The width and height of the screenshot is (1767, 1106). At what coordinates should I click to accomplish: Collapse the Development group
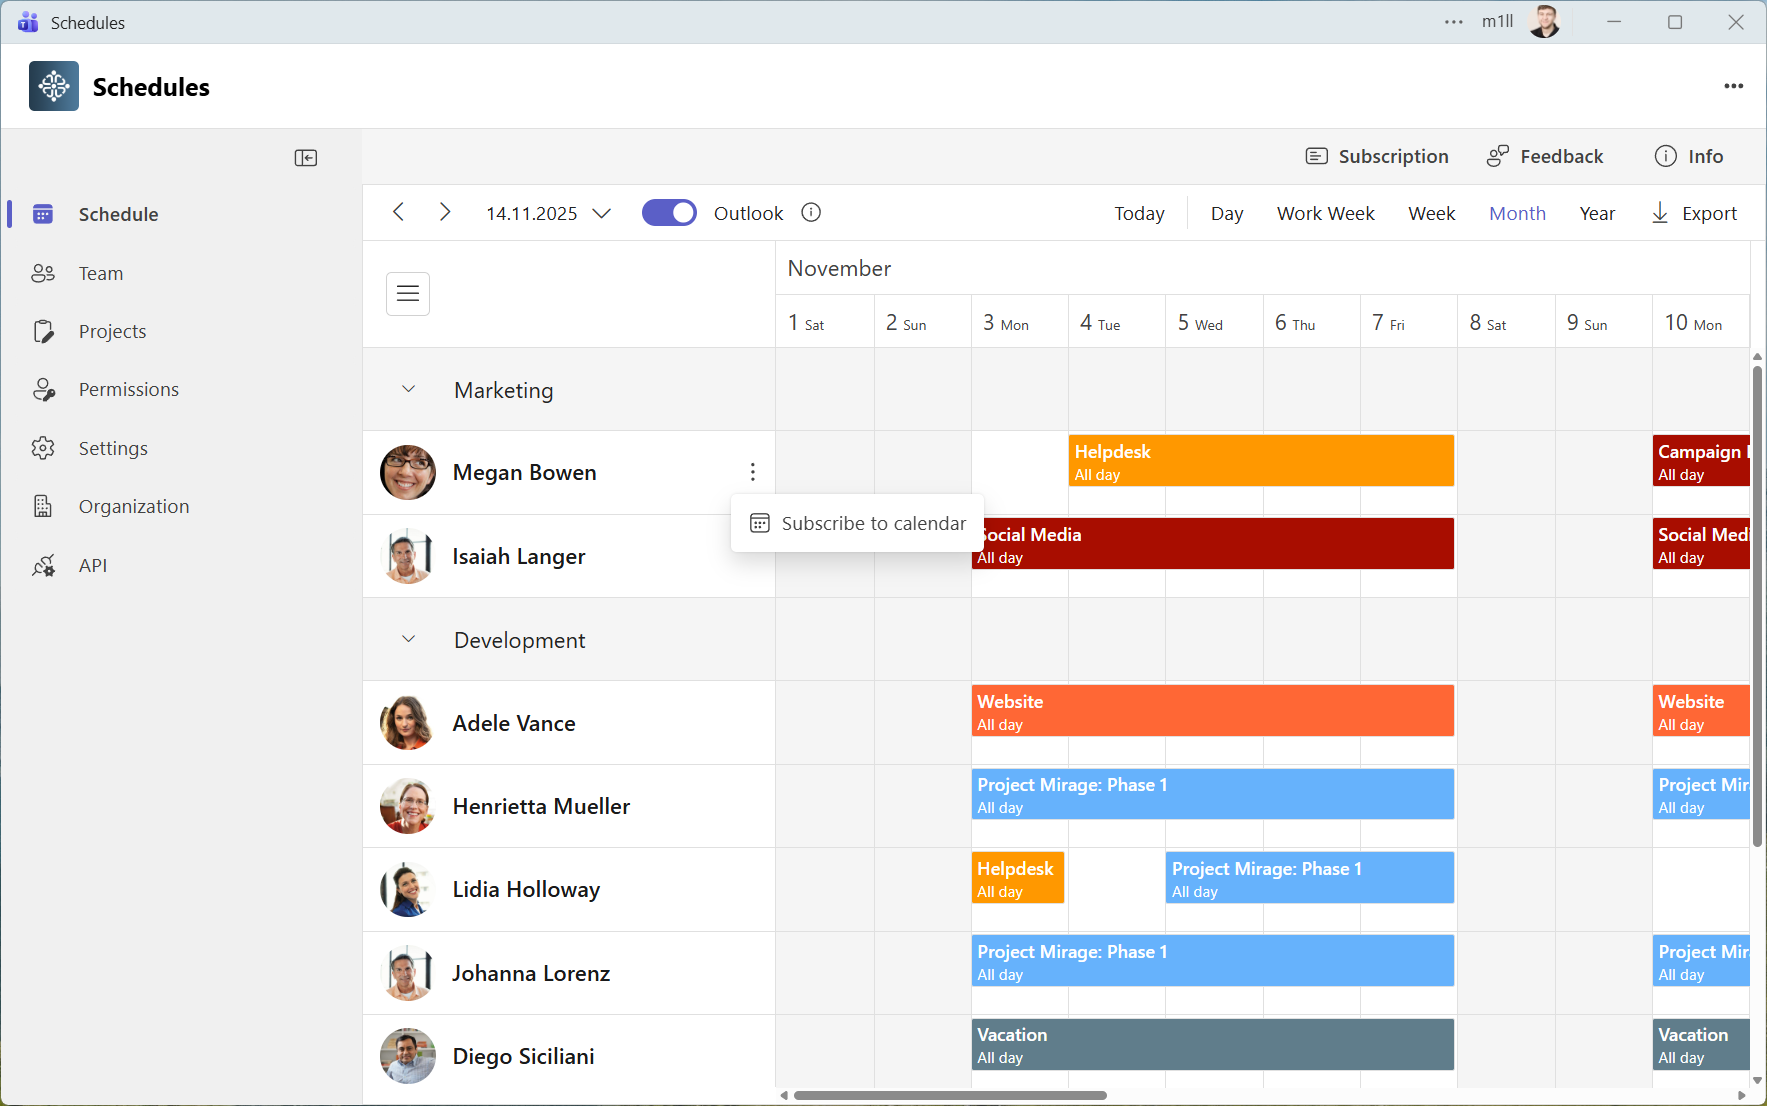(408, 640)
